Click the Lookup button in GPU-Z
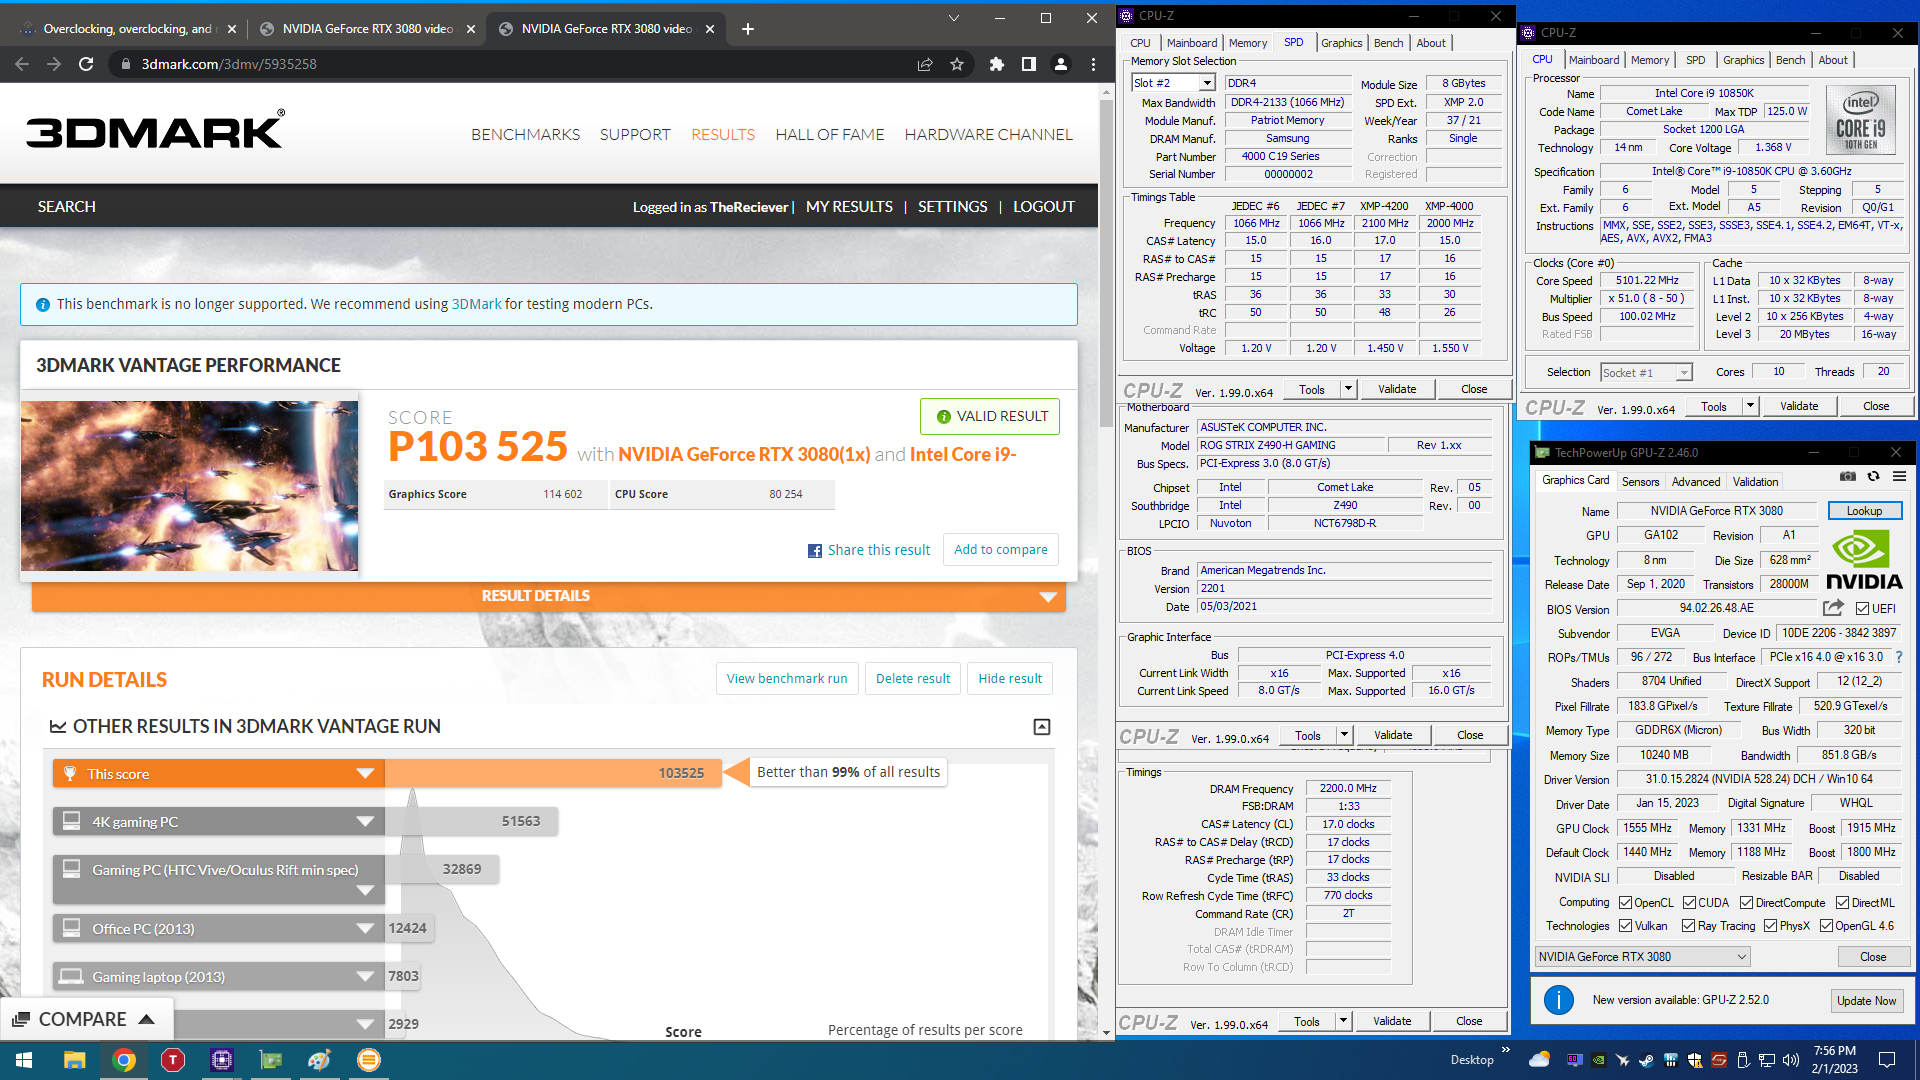This screenshot has width=1920, height=1080. (x=1864, y=511)
